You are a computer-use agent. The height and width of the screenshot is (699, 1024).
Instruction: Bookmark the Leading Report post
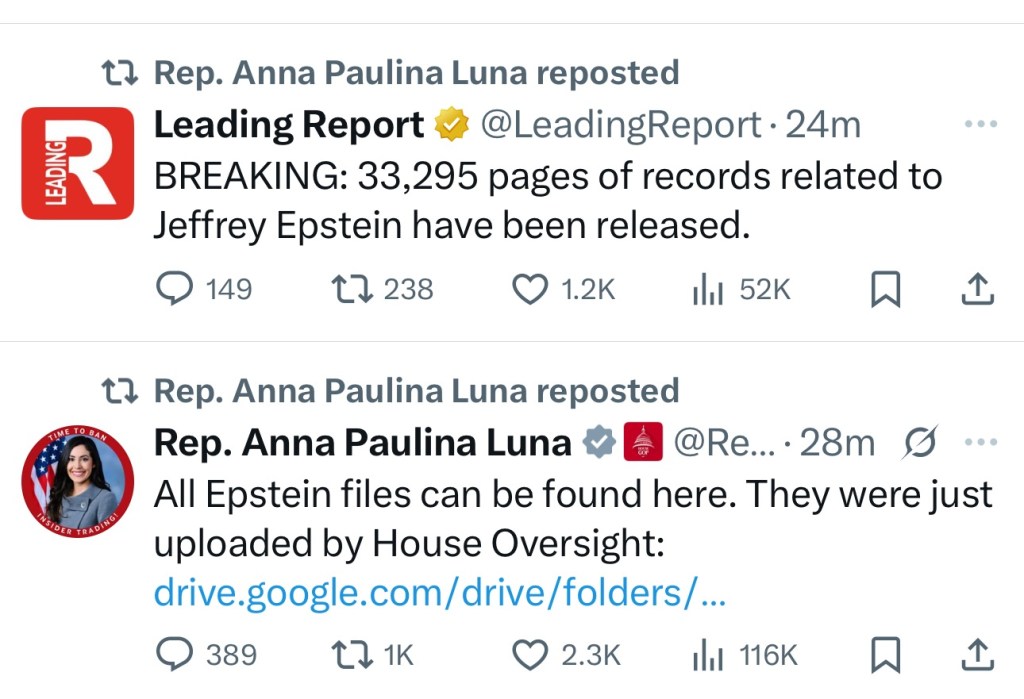pos(884,288)
